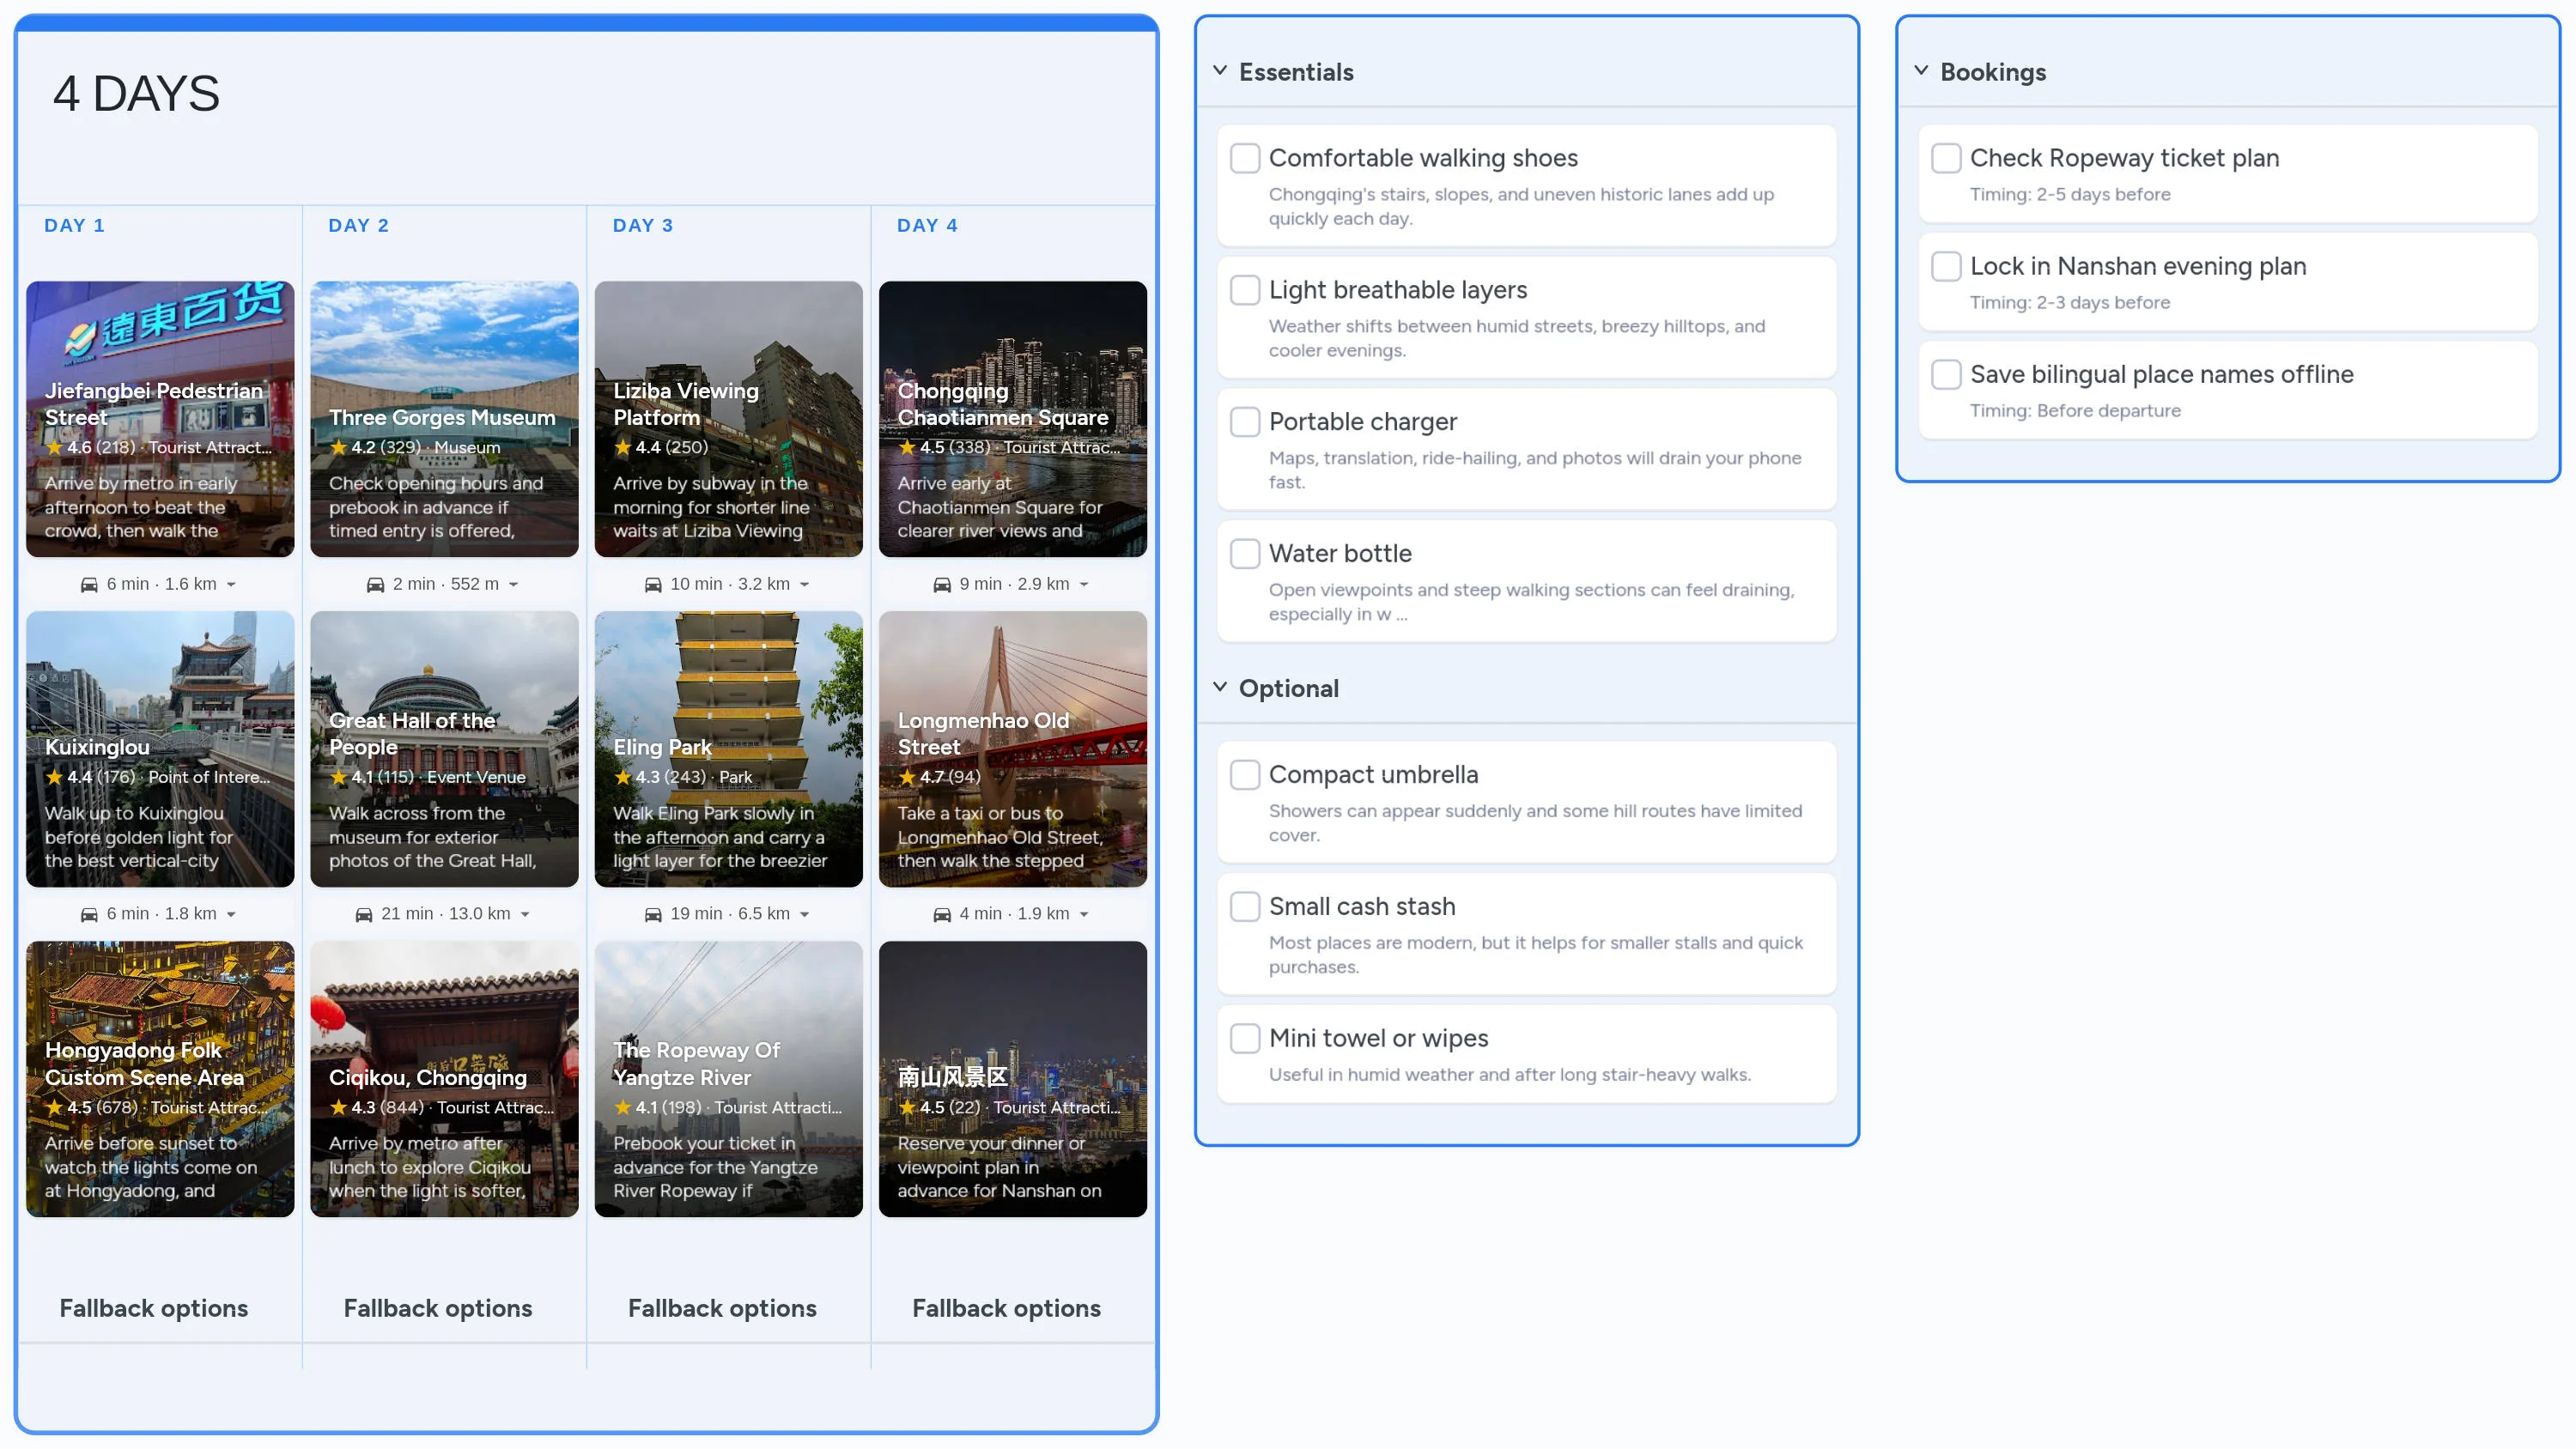Click car icon next to 9 min 2.9 km

point(942,584)
